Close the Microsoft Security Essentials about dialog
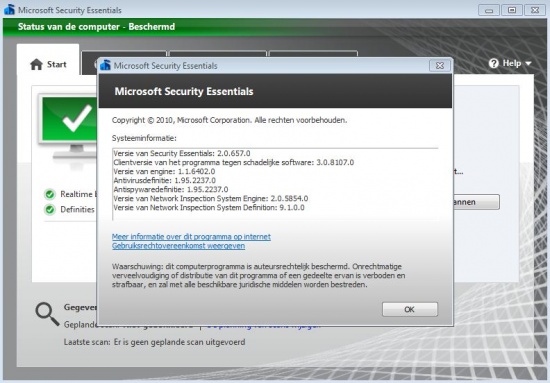This screenshot has width=550, height=383. pos(440,66)
